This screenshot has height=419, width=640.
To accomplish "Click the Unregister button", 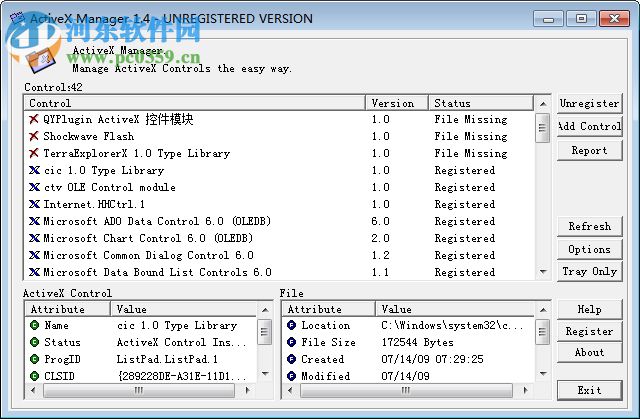I will coord(589,103).
